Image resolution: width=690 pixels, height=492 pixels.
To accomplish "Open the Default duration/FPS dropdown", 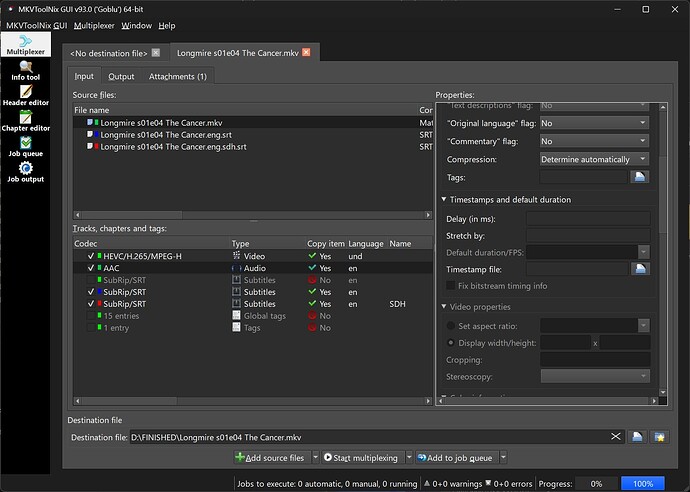I will [x=643, y=252].
